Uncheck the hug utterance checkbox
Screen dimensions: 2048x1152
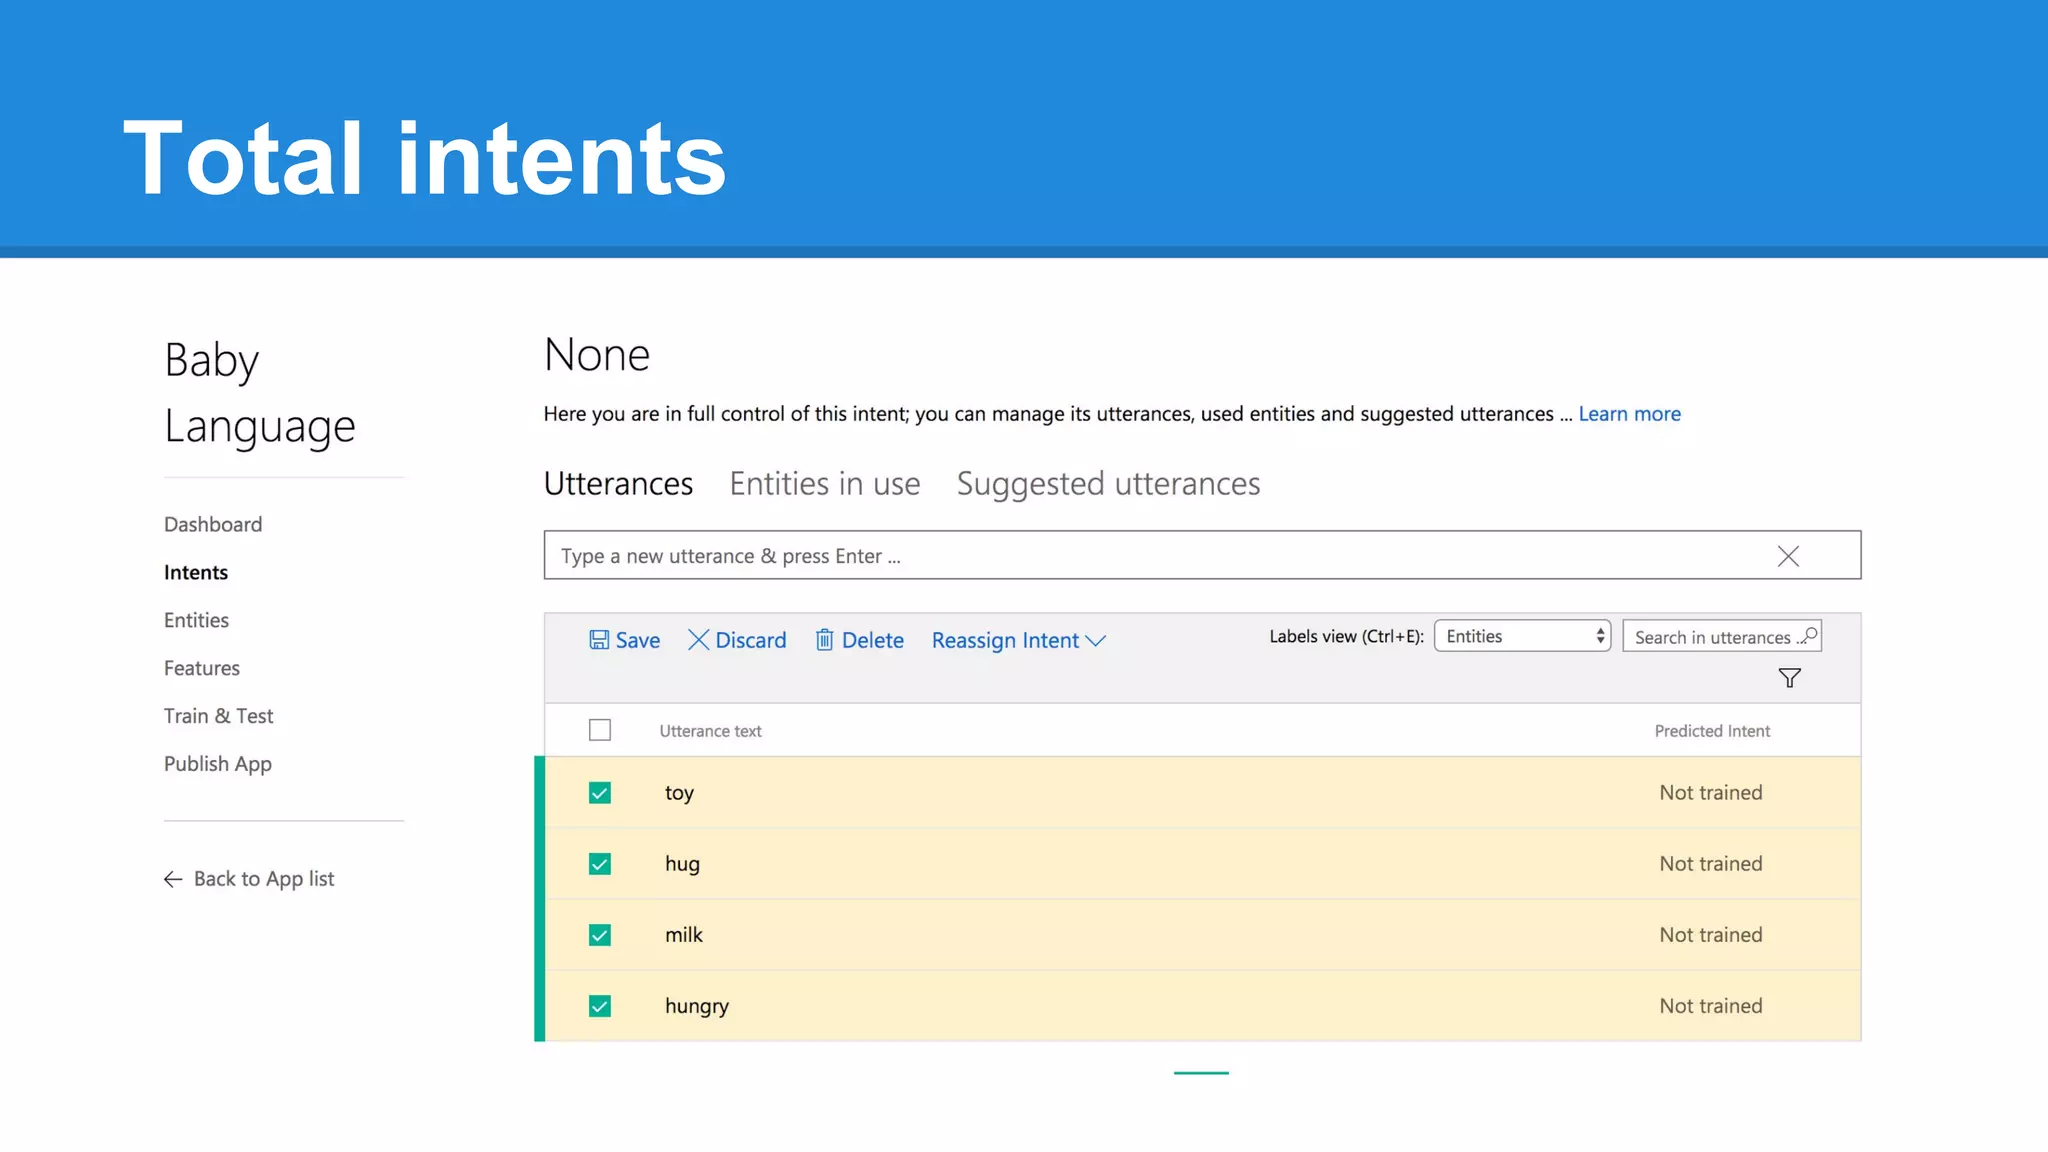[x=600, y=864]
